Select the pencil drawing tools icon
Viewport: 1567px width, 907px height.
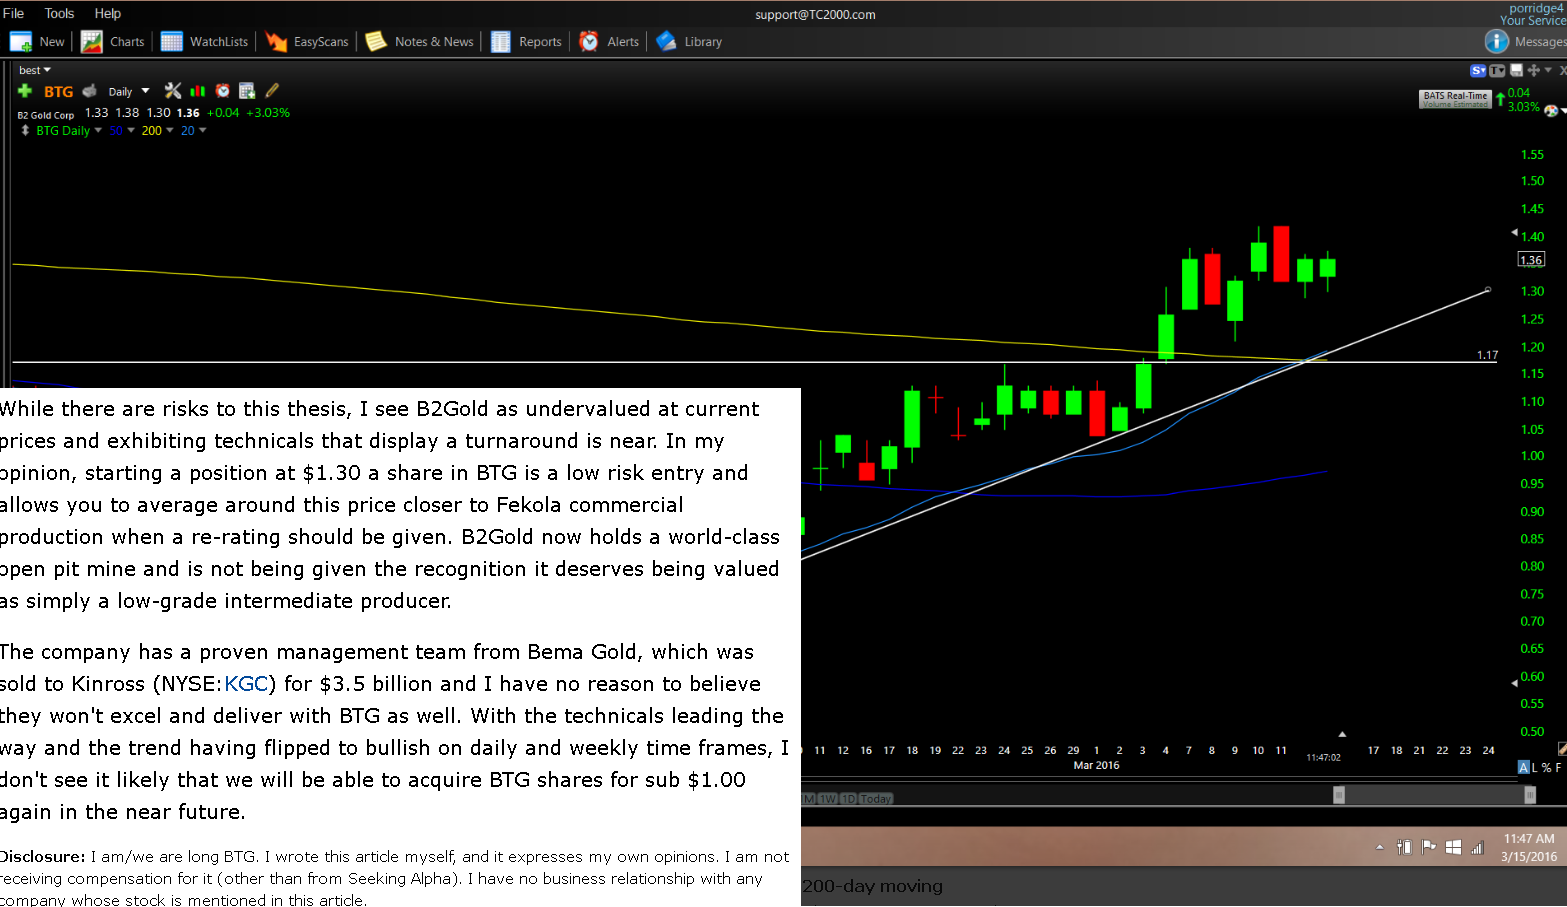(272, 91)
